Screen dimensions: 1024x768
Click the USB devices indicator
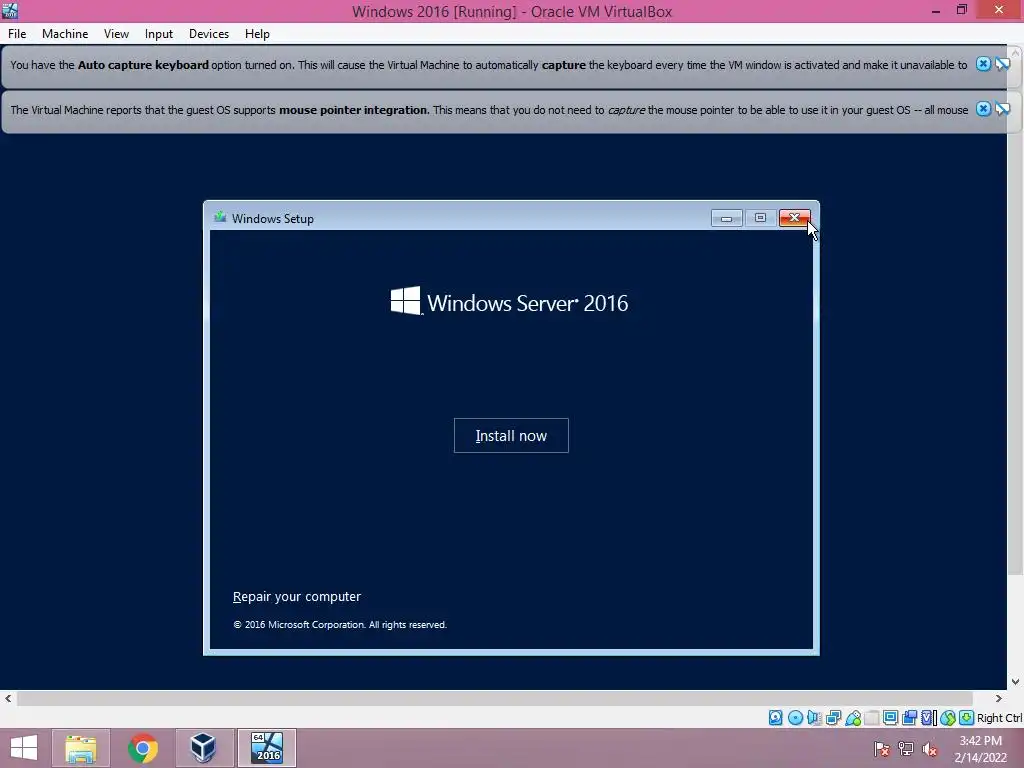pyautogui.click(x=853, y=718)
